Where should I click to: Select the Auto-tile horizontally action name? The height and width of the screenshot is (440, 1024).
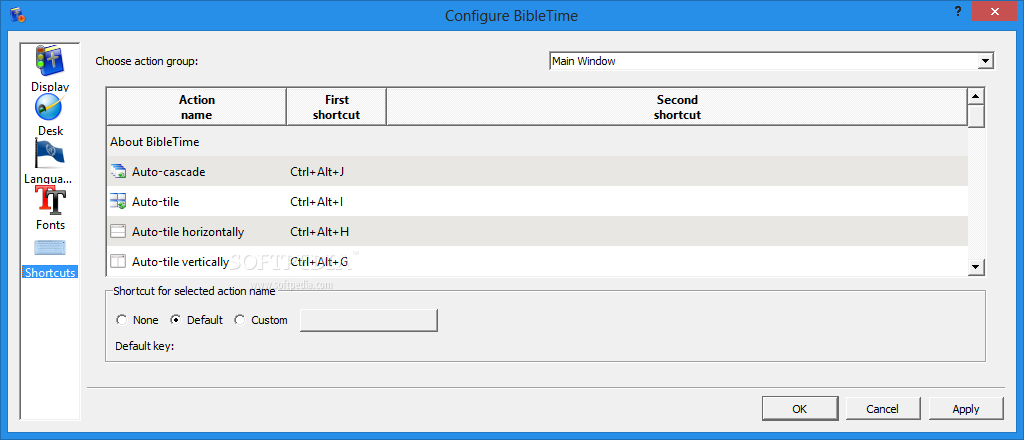pyautogui.click(x=188, y=232)
